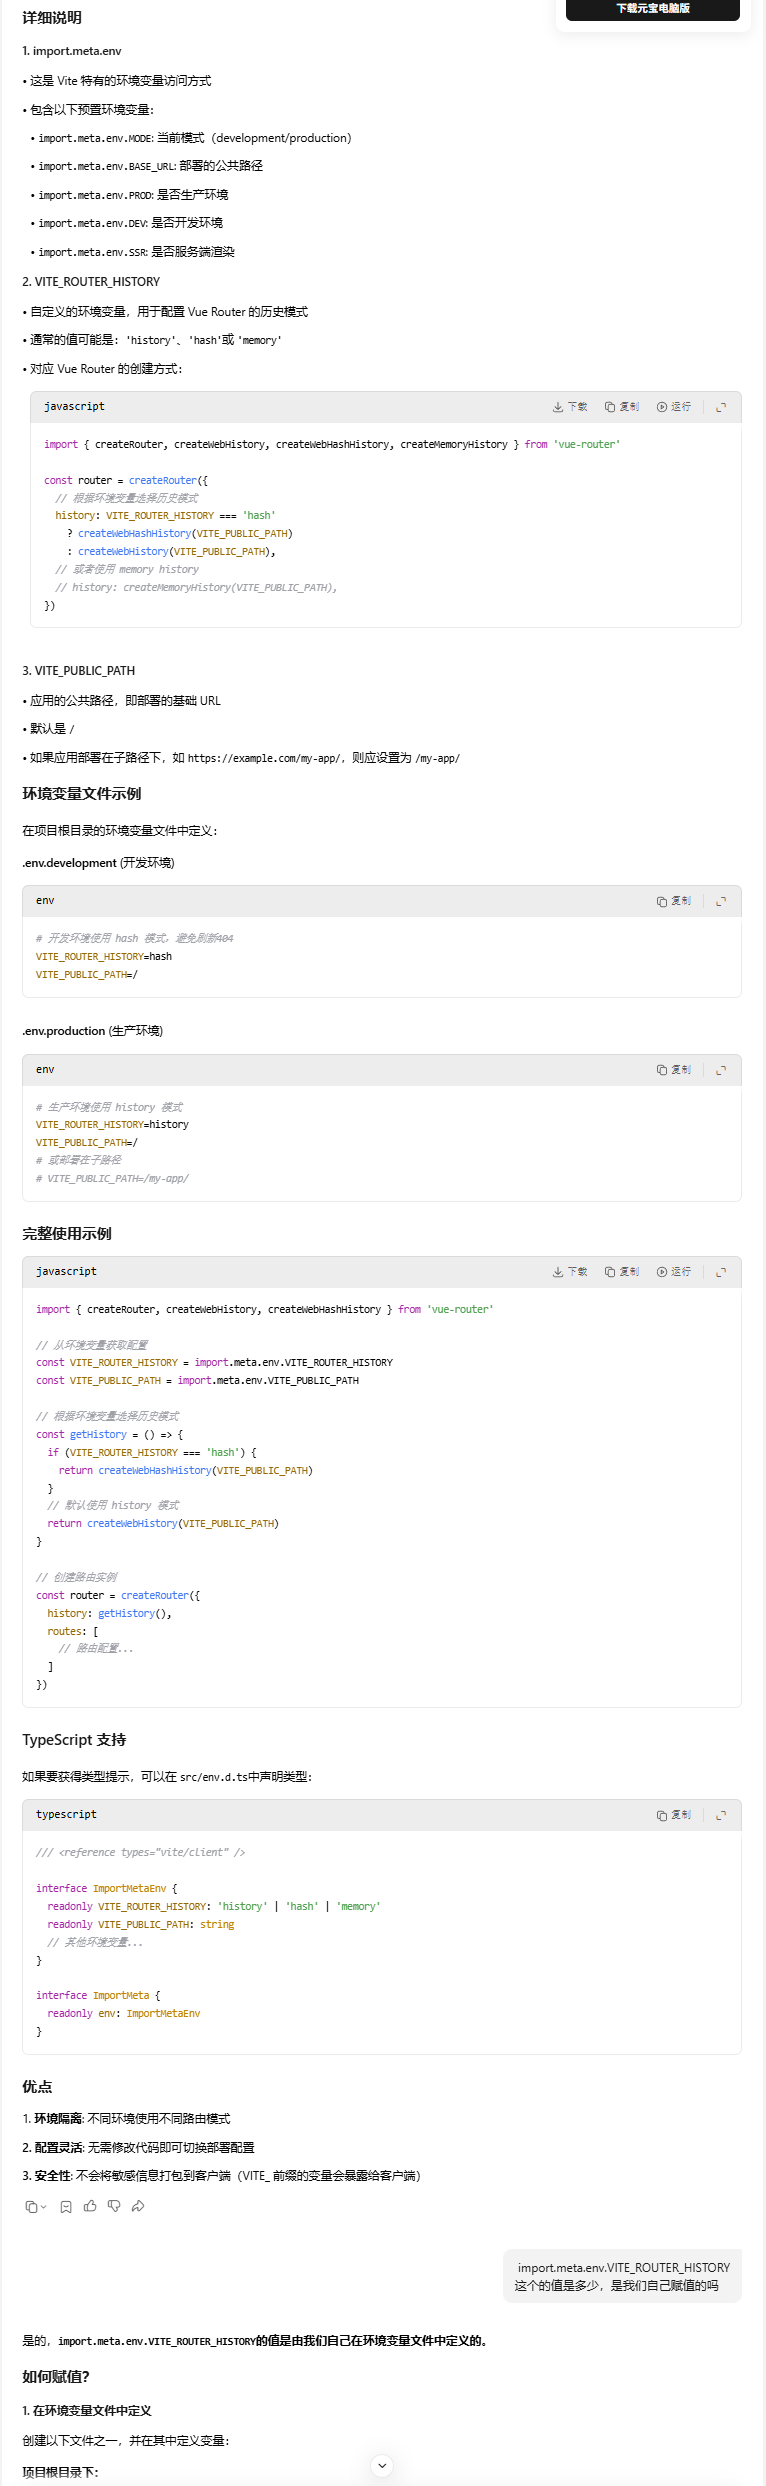Click the src/env.d.ts inline code
Screen dimensions: 766x2486
216,1777
